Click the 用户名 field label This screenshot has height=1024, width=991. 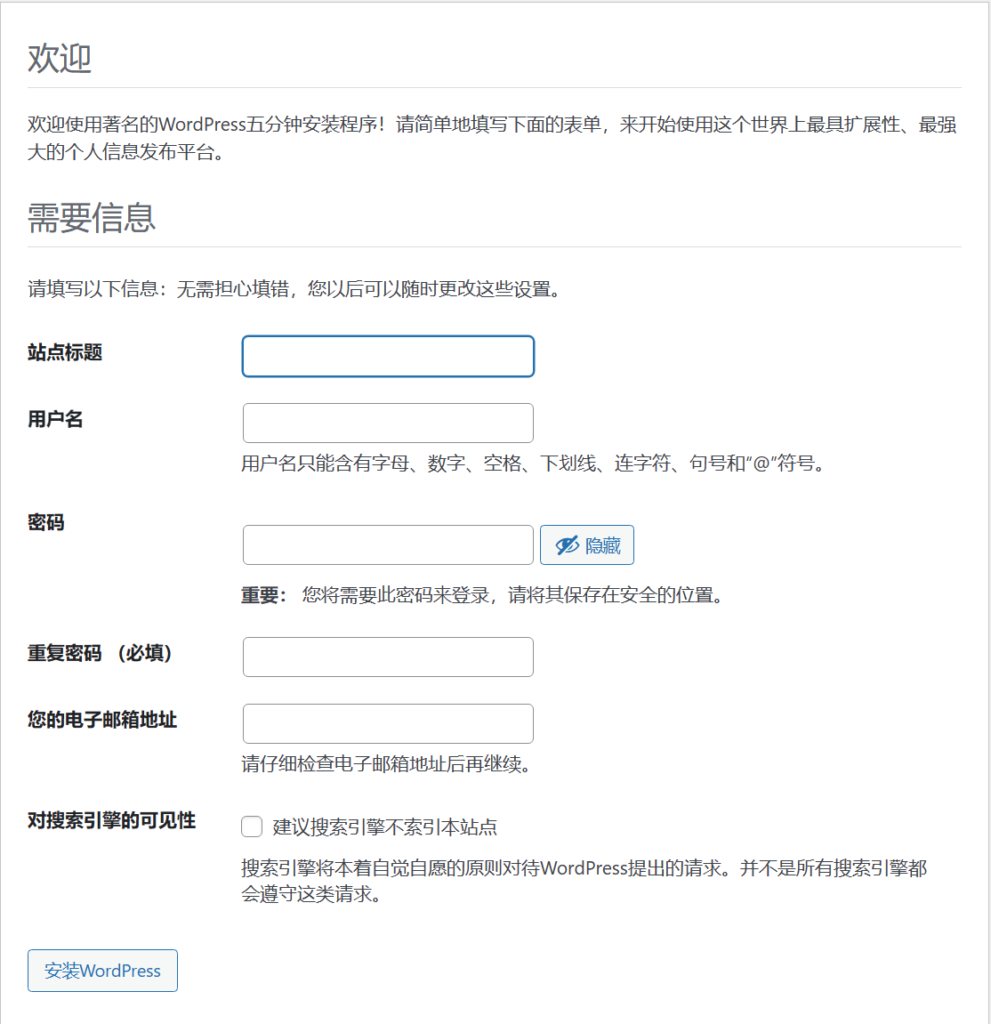tap(55, 420)
